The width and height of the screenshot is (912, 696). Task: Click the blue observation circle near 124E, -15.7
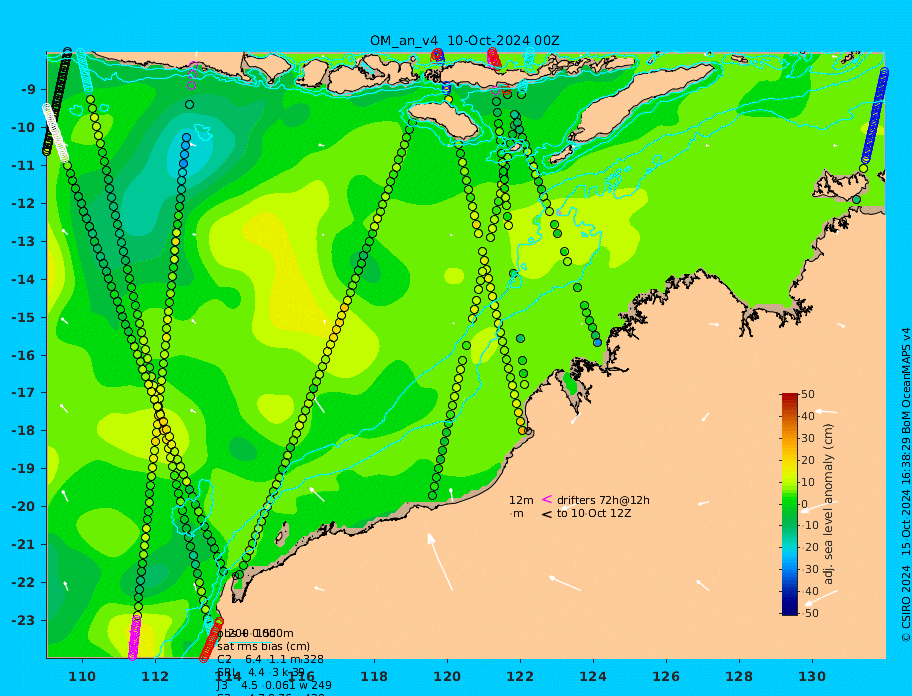(x=597, y=342)
